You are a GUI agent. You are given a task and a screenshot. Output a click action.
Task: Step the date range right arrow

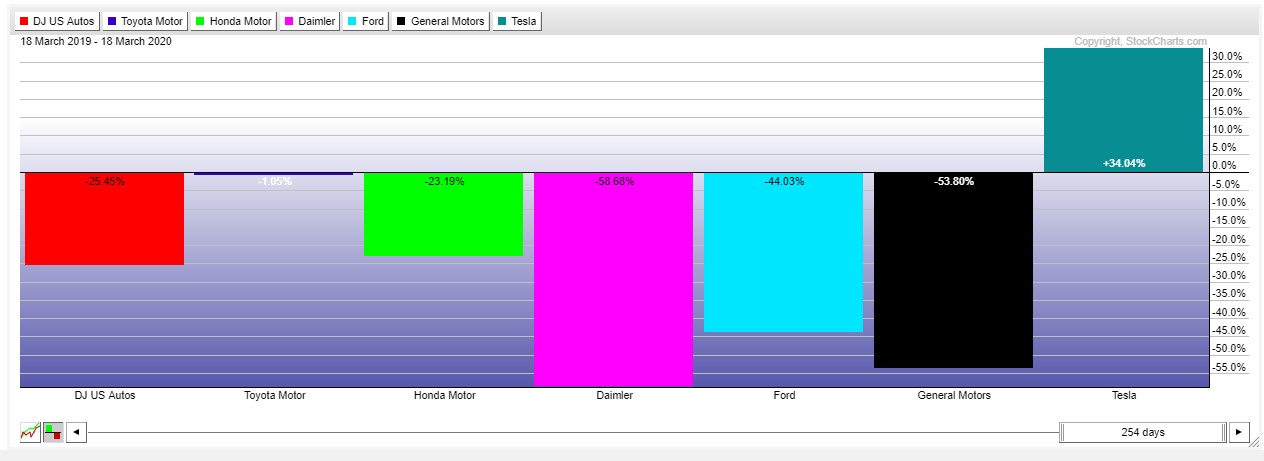(x=1239, y=432)
